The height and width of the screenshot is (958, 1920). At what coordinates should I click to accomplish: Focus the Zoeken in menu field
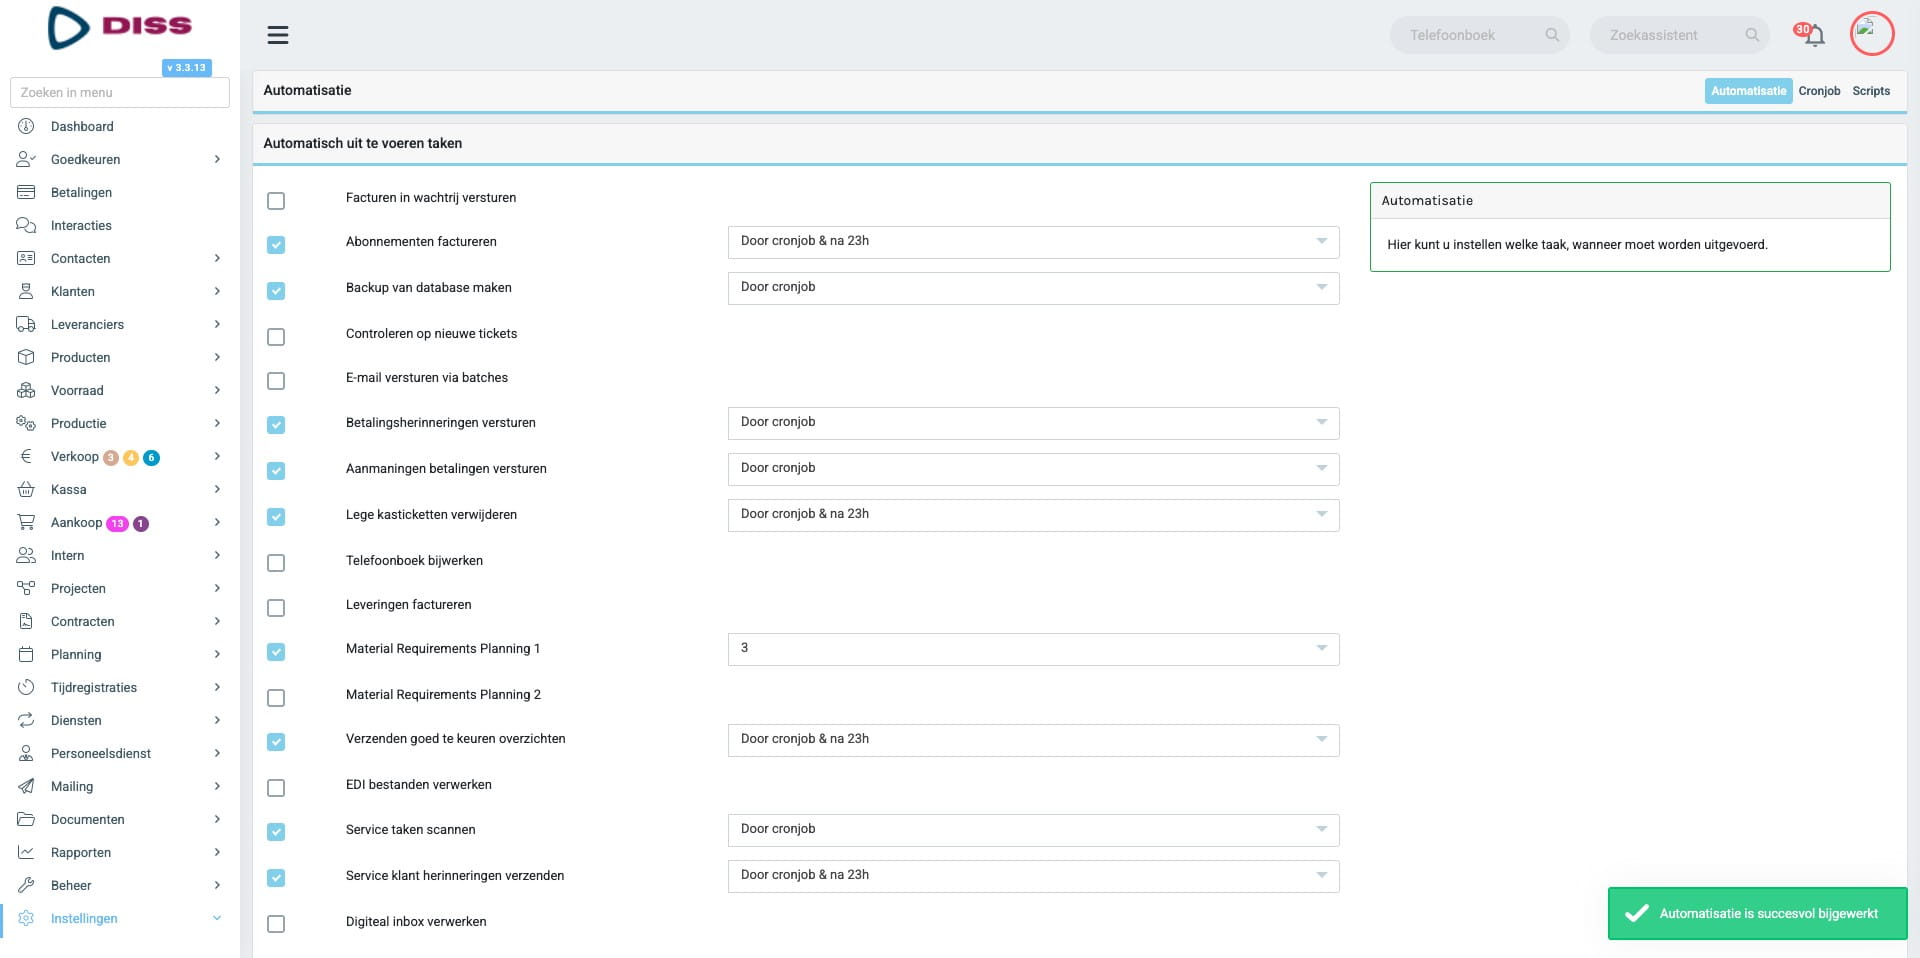(x=120, y=92)
